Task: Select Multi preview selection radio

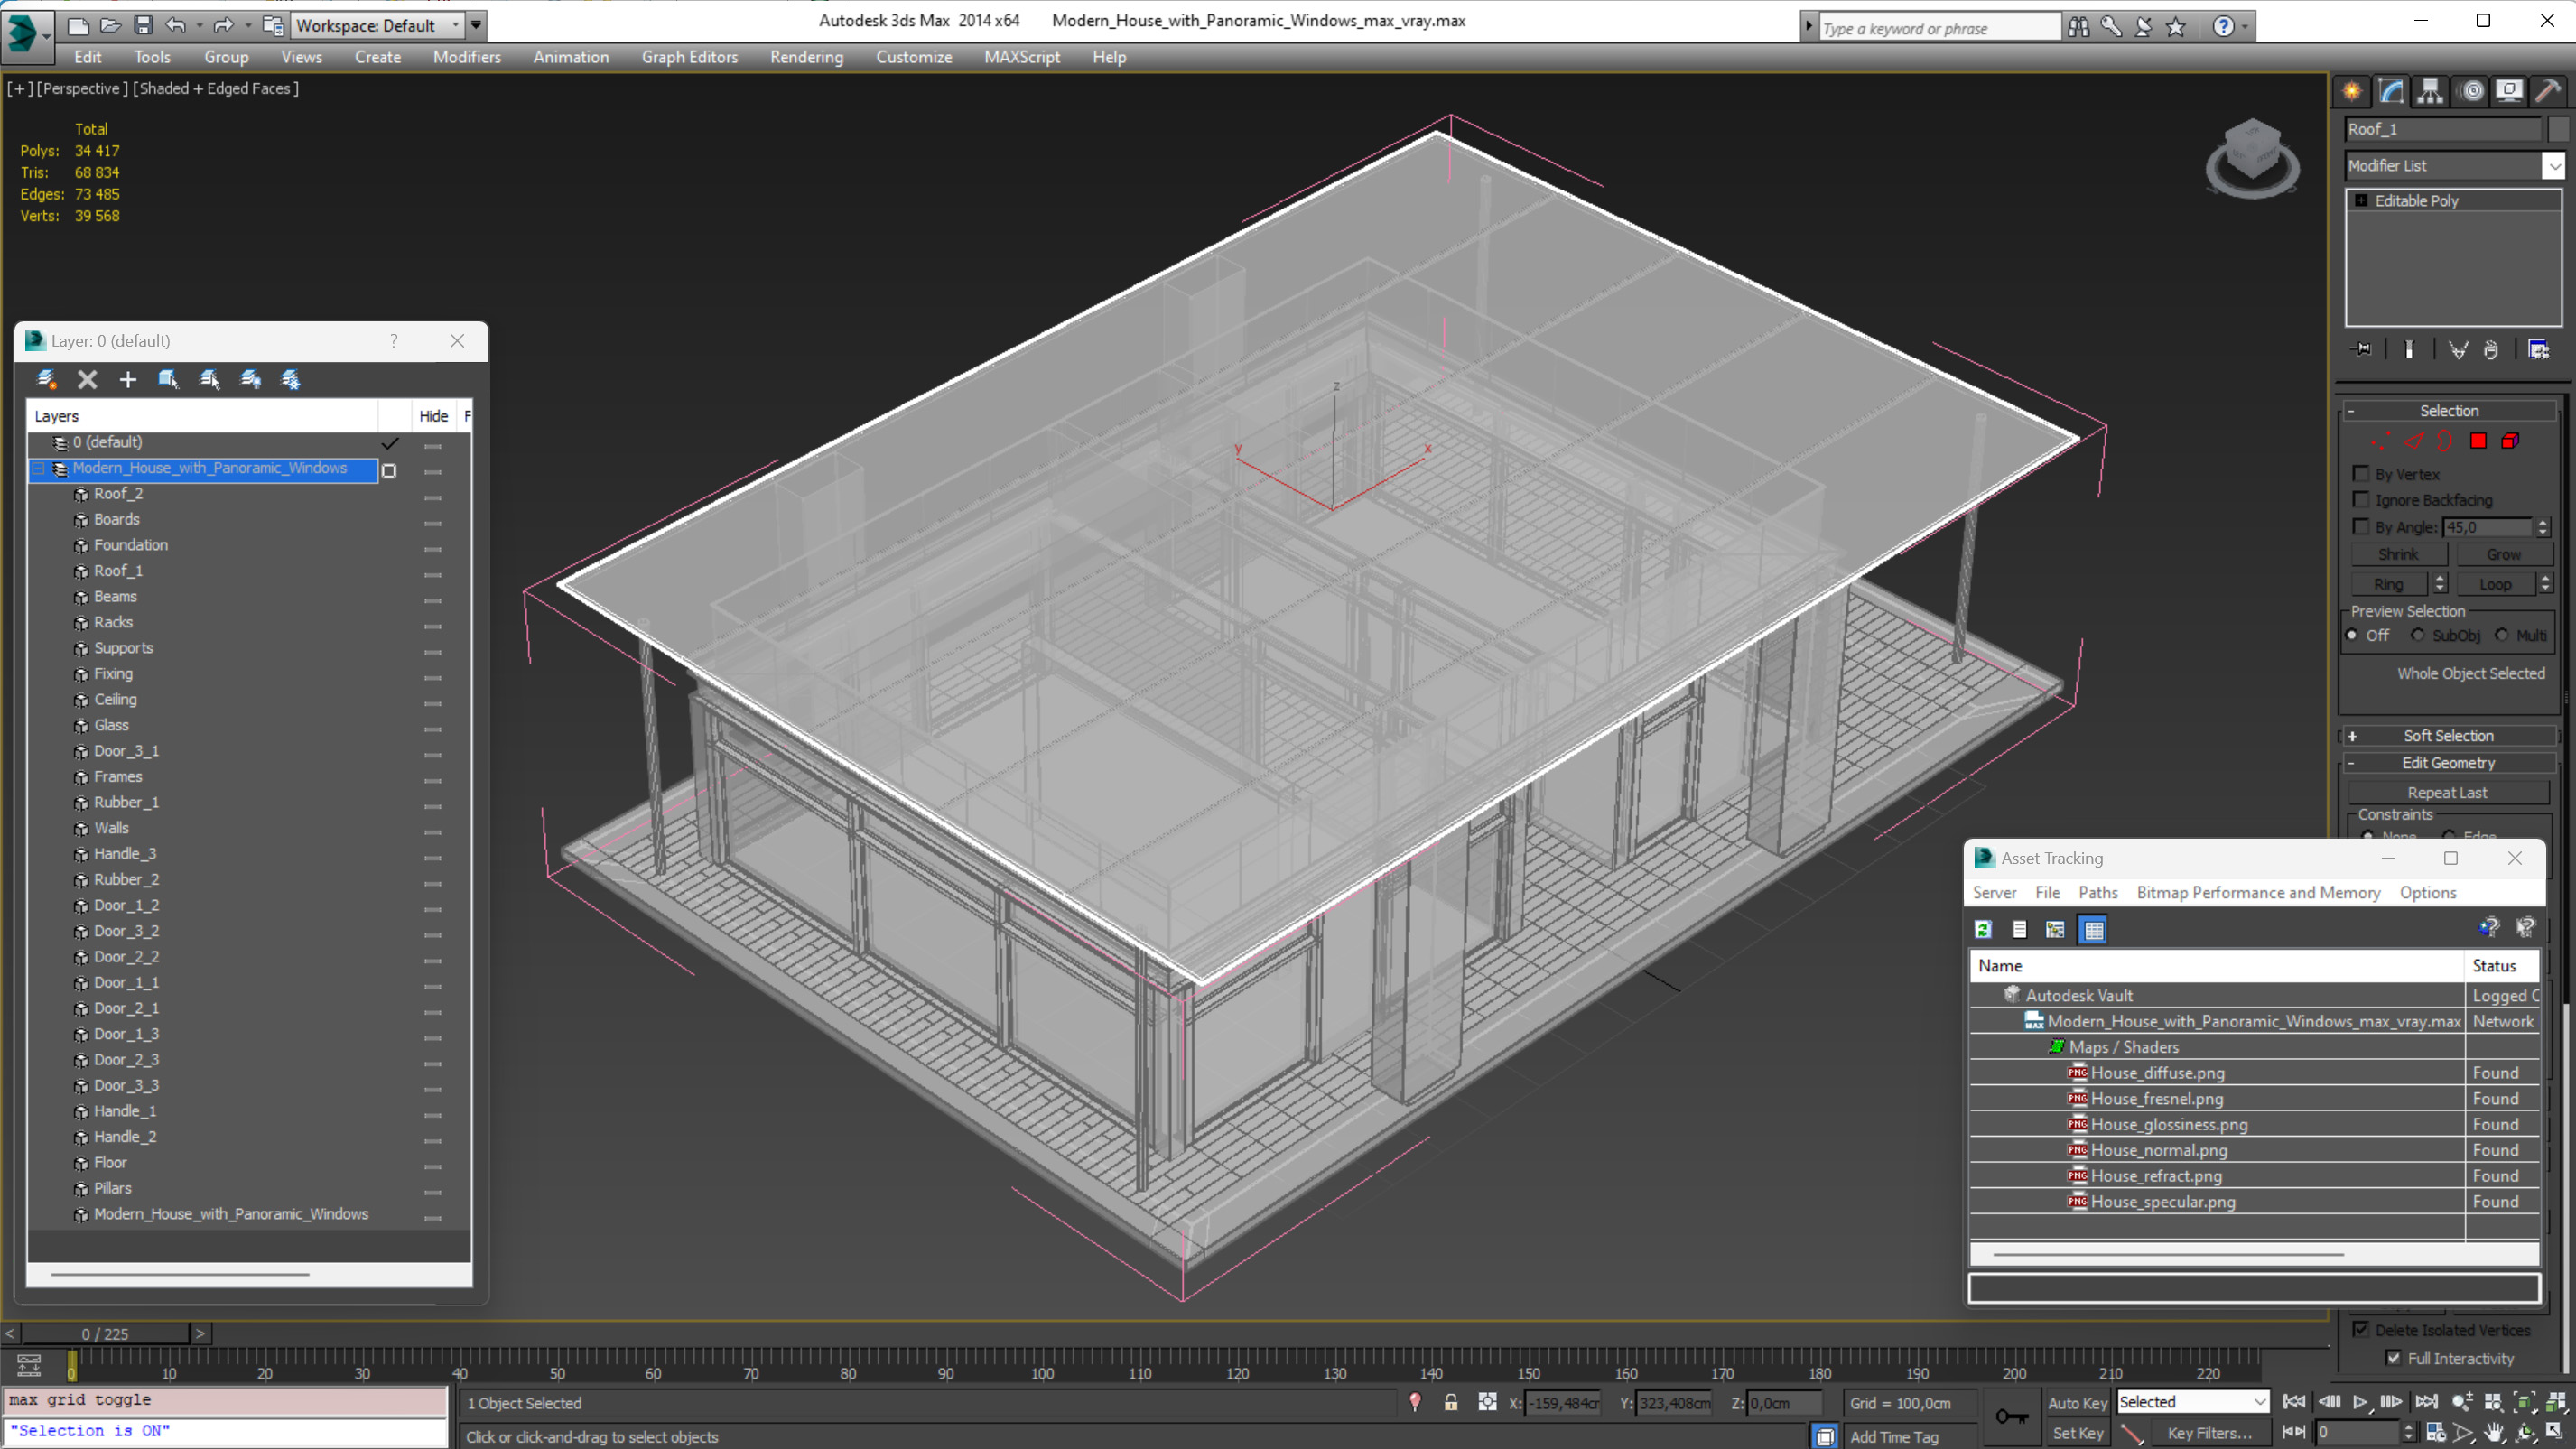Action: (2502, 635)
